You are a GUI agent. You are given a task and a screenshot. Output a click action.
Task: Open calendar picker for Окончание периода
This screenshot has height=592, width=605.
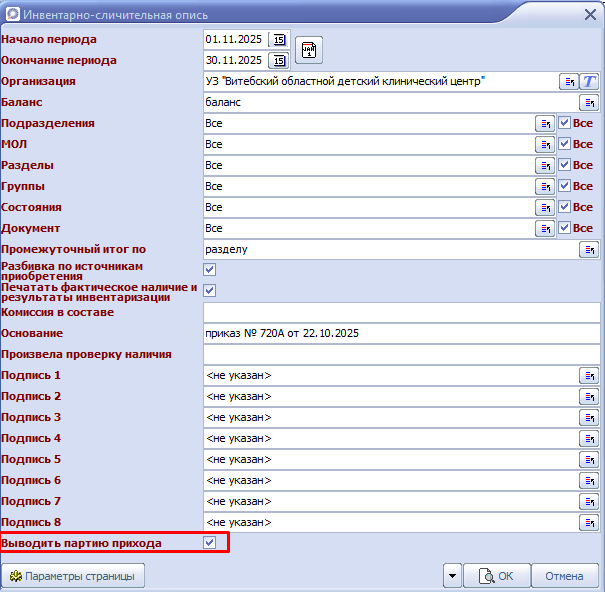[x=279, y=60]
